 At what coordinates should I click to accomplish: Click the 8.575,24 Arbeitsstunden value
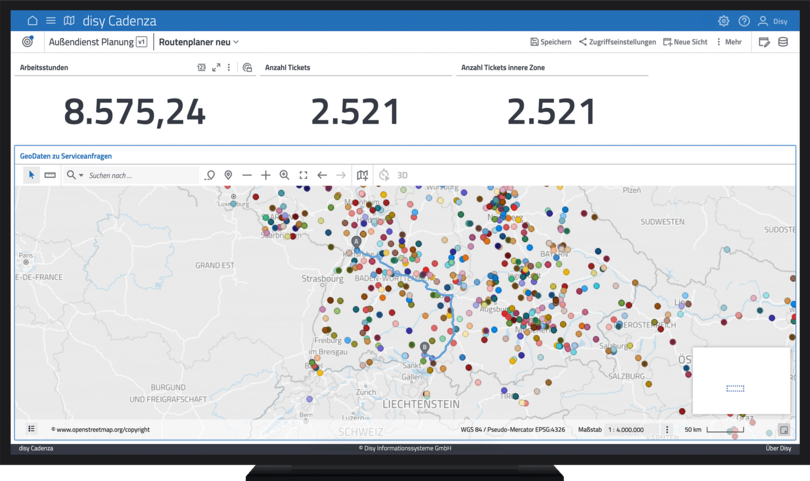point(134,112)
